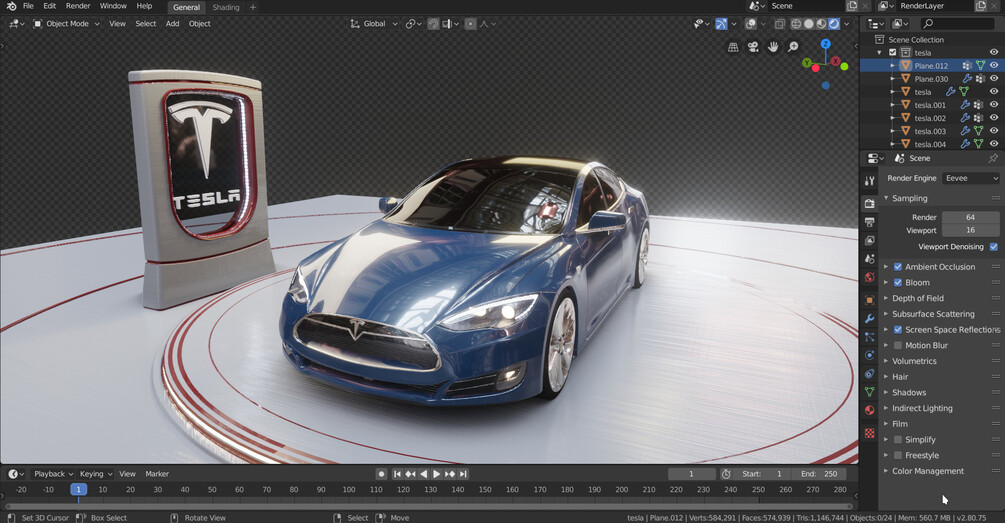Viewport: 1005px width, 523px height.
Task: Open the Texture properties checker icon
Action: coord(869,433)
